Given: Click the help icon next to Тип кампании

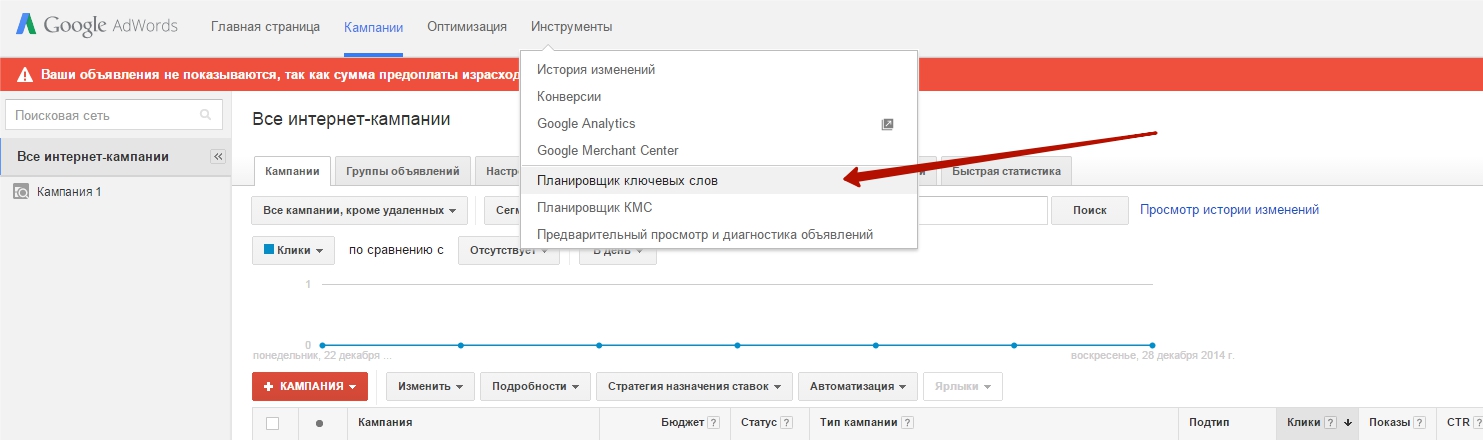Looking at the screenshot, I should [907, 423].
